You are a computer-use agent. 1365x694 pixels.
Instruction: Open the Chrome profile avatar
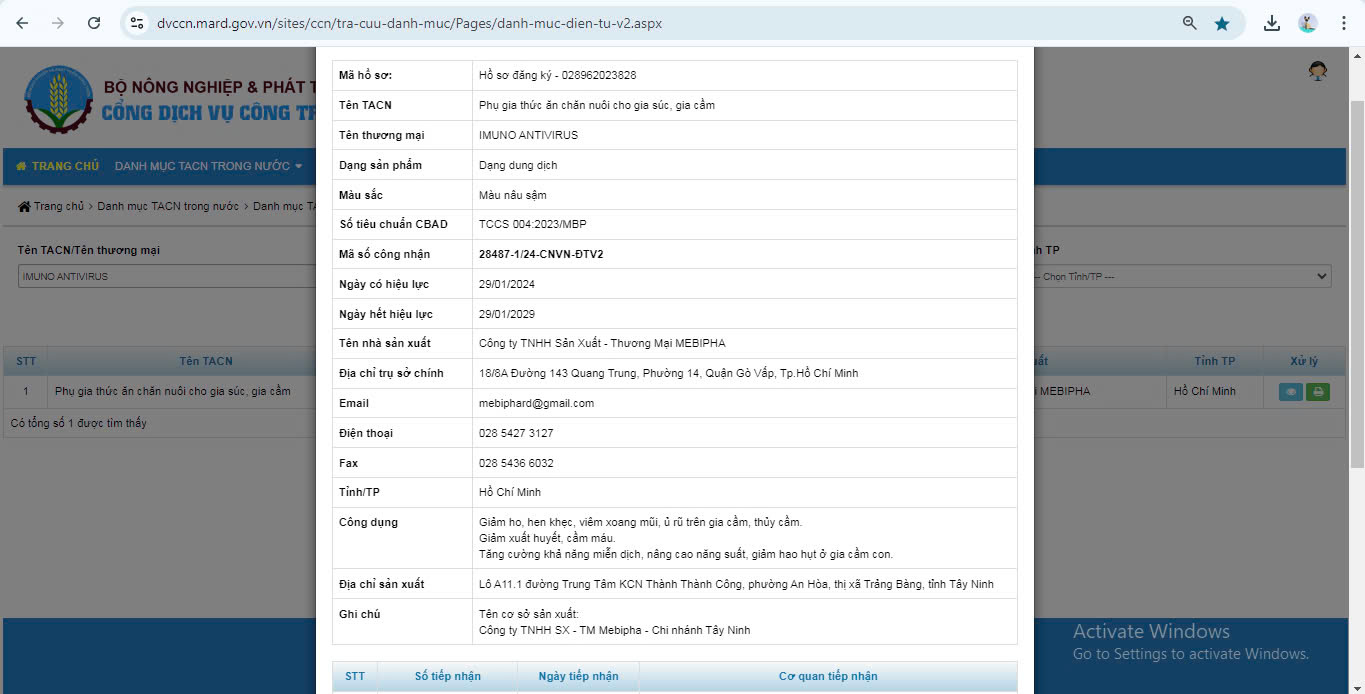(x=1308, y=23)
